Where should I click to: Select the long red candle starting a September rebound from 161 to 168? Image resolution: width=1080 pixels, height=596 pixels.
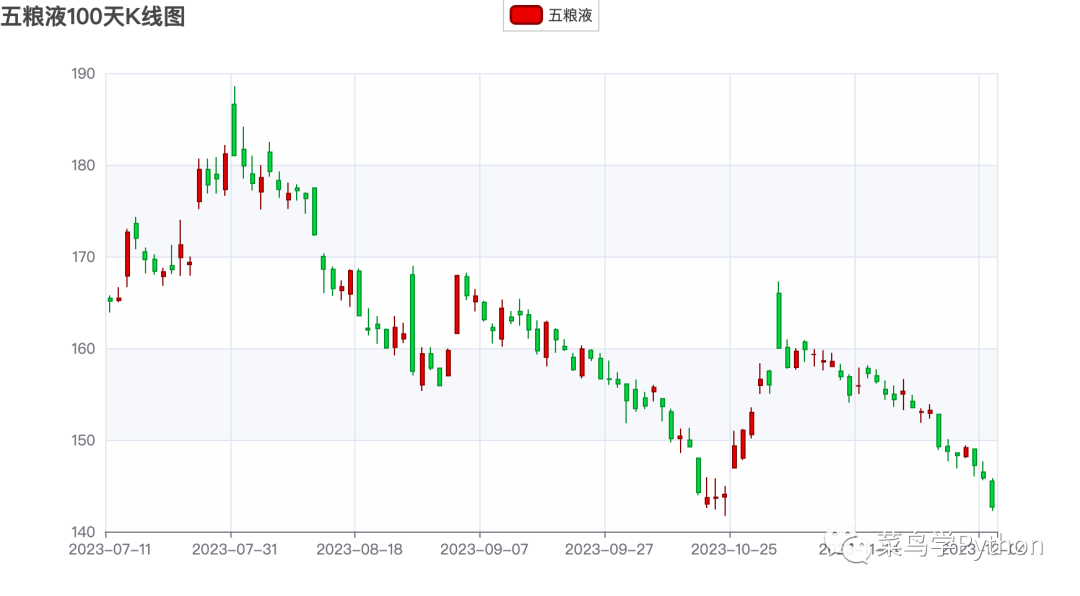pyautogui.click(x=457, y=305)
